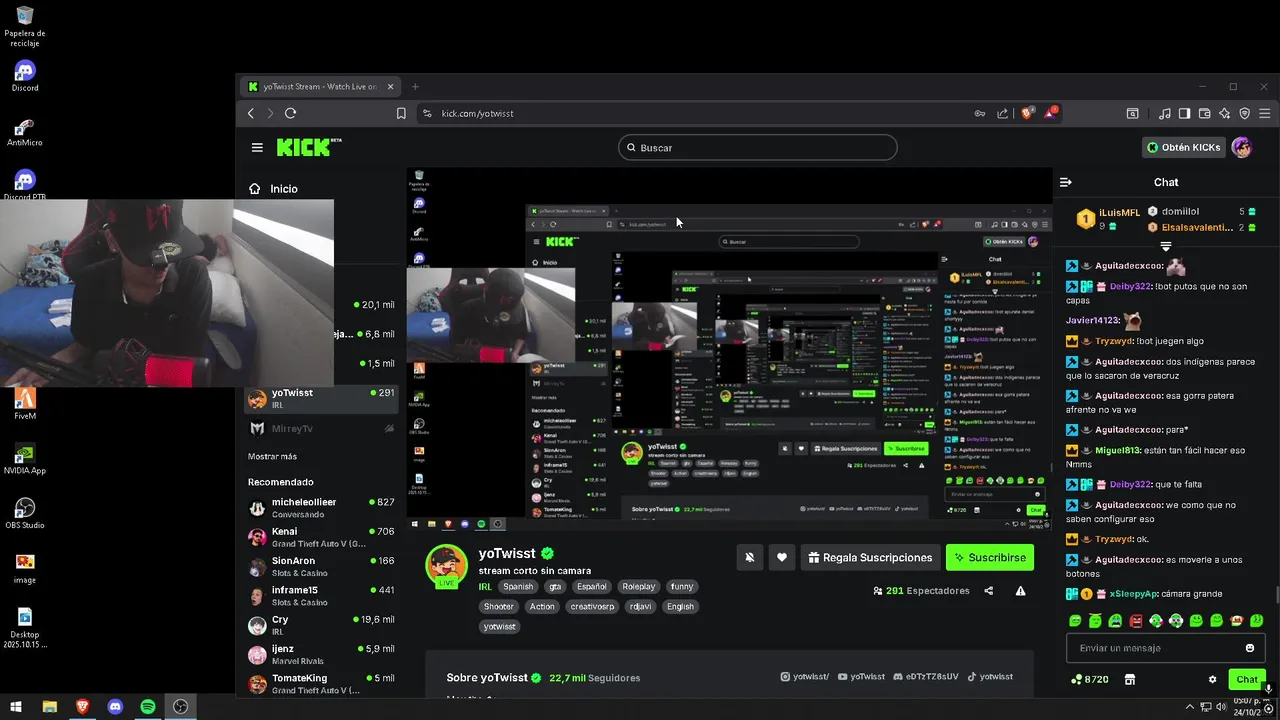Follow the channel with the heart button
Image resolution: width=1280 pixels, height=720 pixels.
[782, 557]
